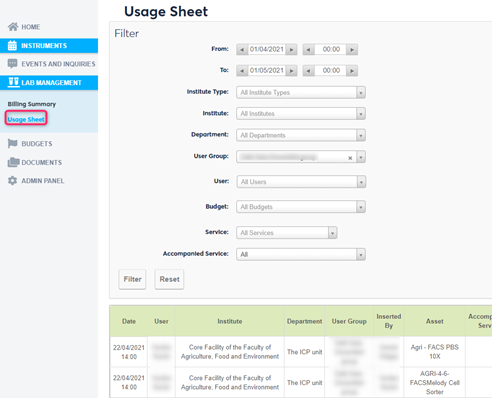The height and width of the screenshot is (398, 492).
Task: Click the Budgets flag icon
Action: (13, 144)
